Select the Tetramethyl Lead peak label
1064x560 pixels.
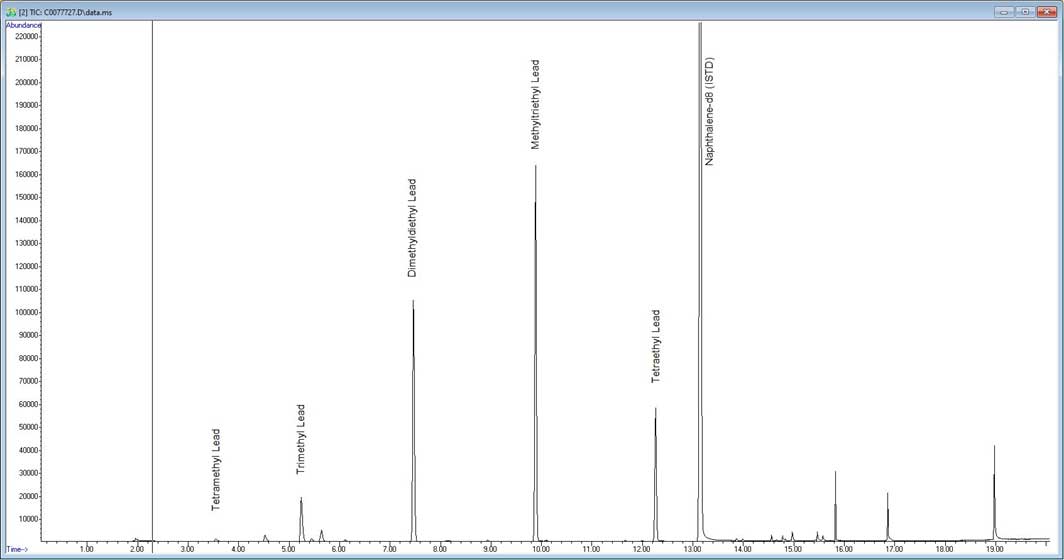coord(216,469)
